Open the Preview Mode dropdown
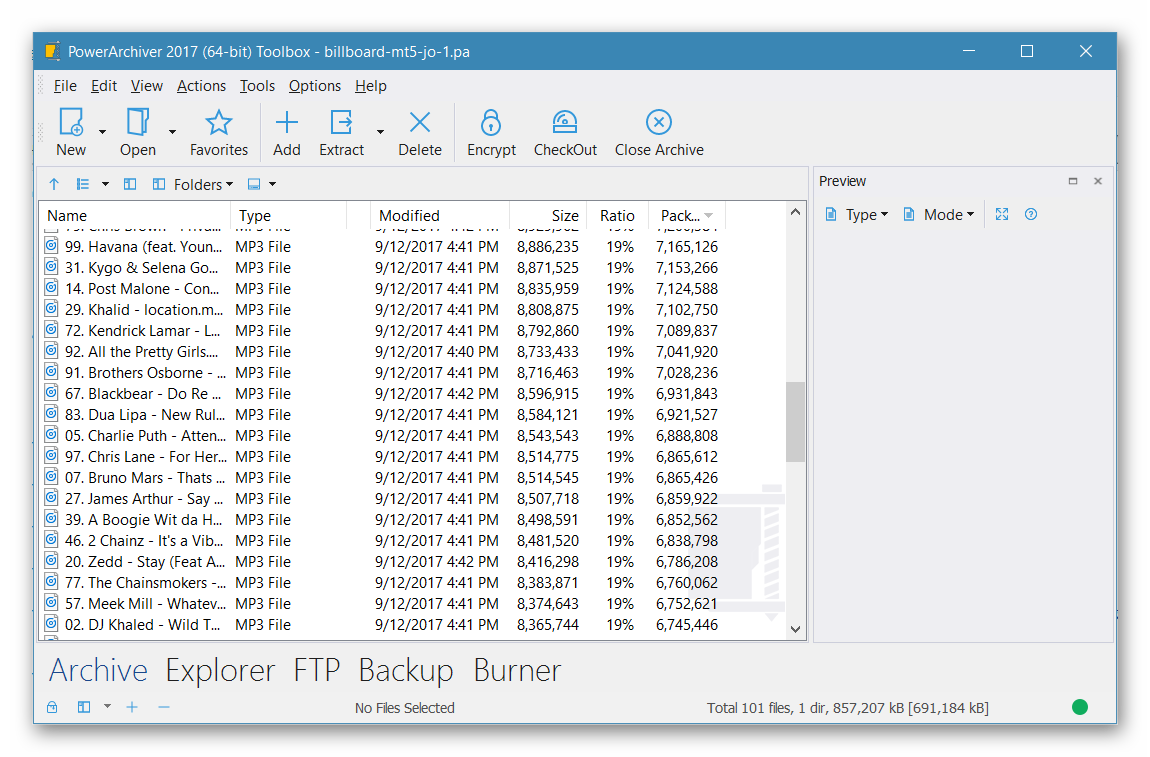 click(938, 214)
